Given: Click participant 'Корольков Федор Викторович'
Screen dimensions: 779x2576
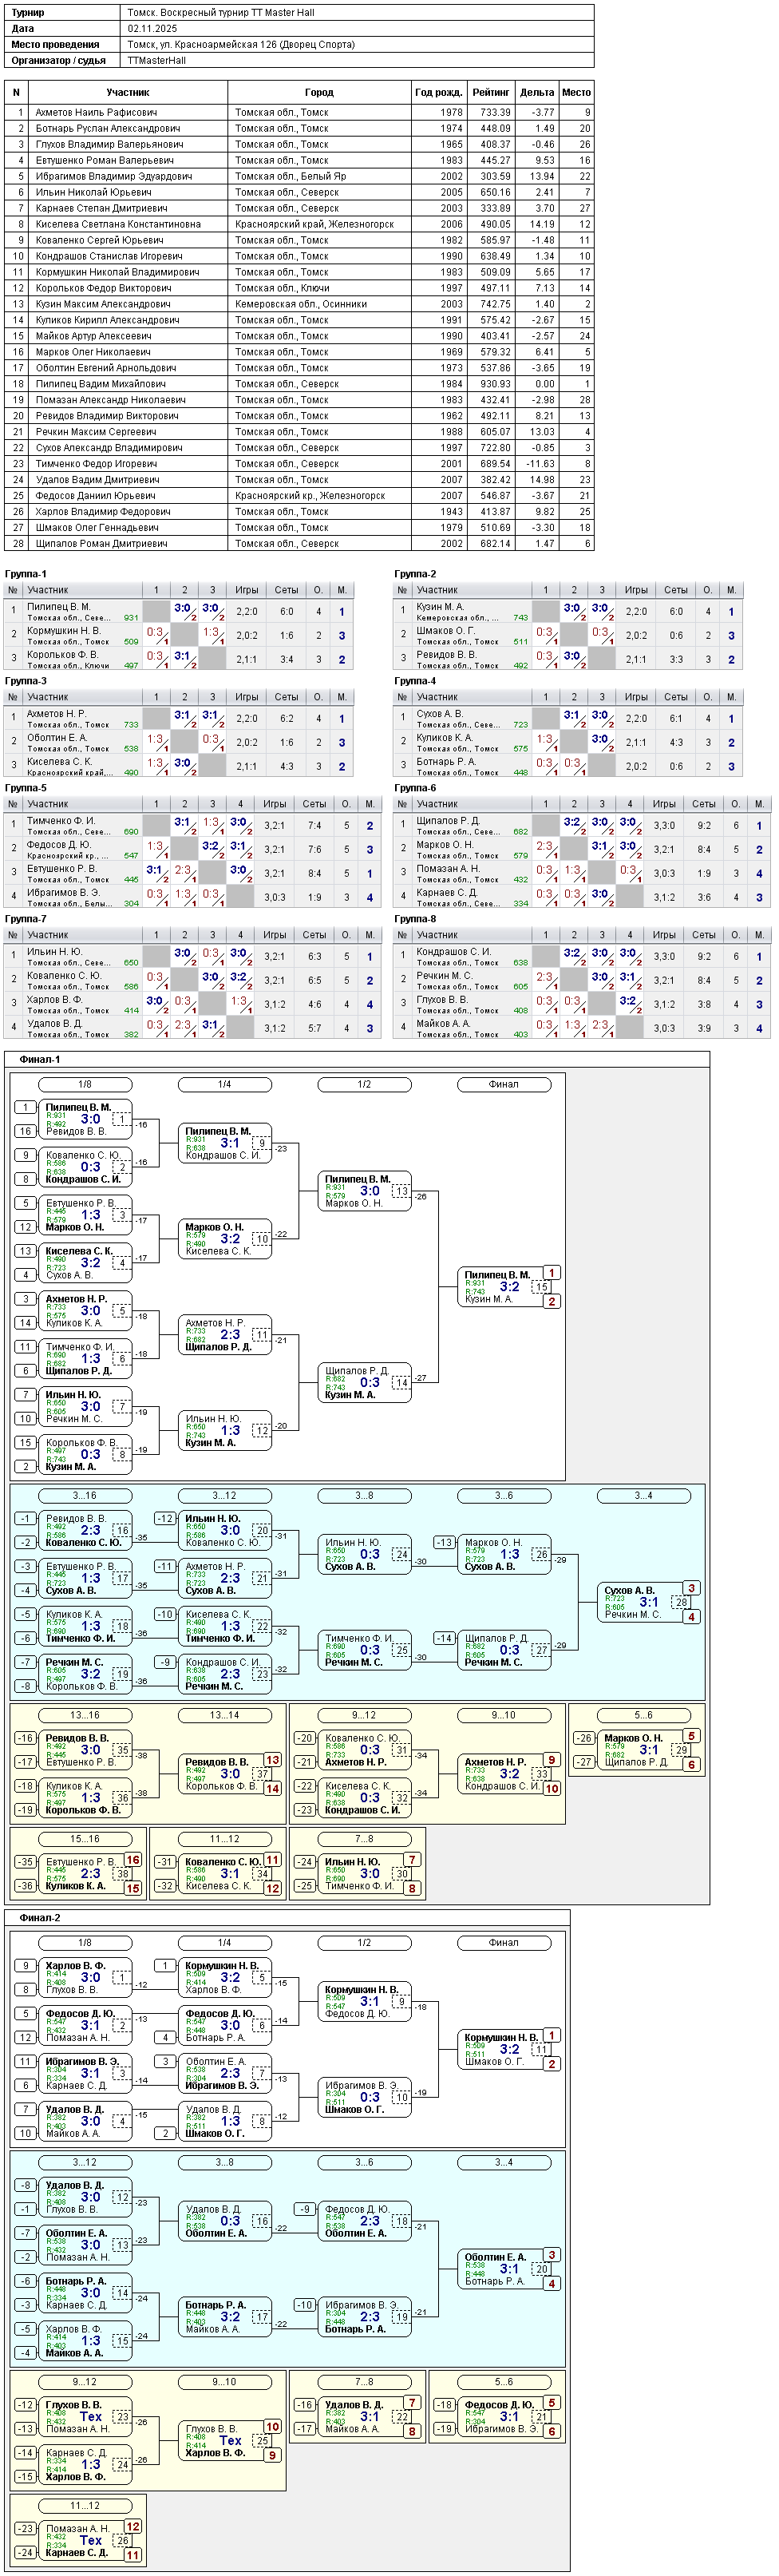Looking at the screenshot, I should [103, 289].
